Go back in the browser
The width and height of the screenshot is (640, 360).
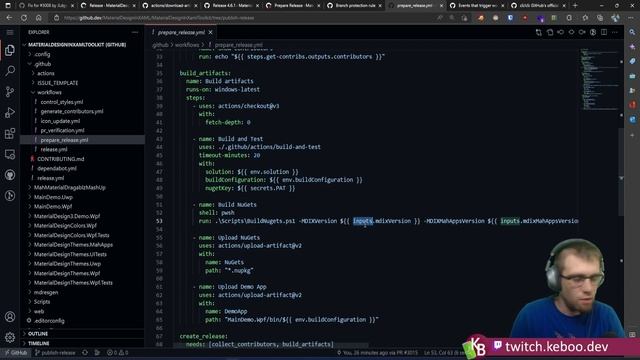[9, 18]
